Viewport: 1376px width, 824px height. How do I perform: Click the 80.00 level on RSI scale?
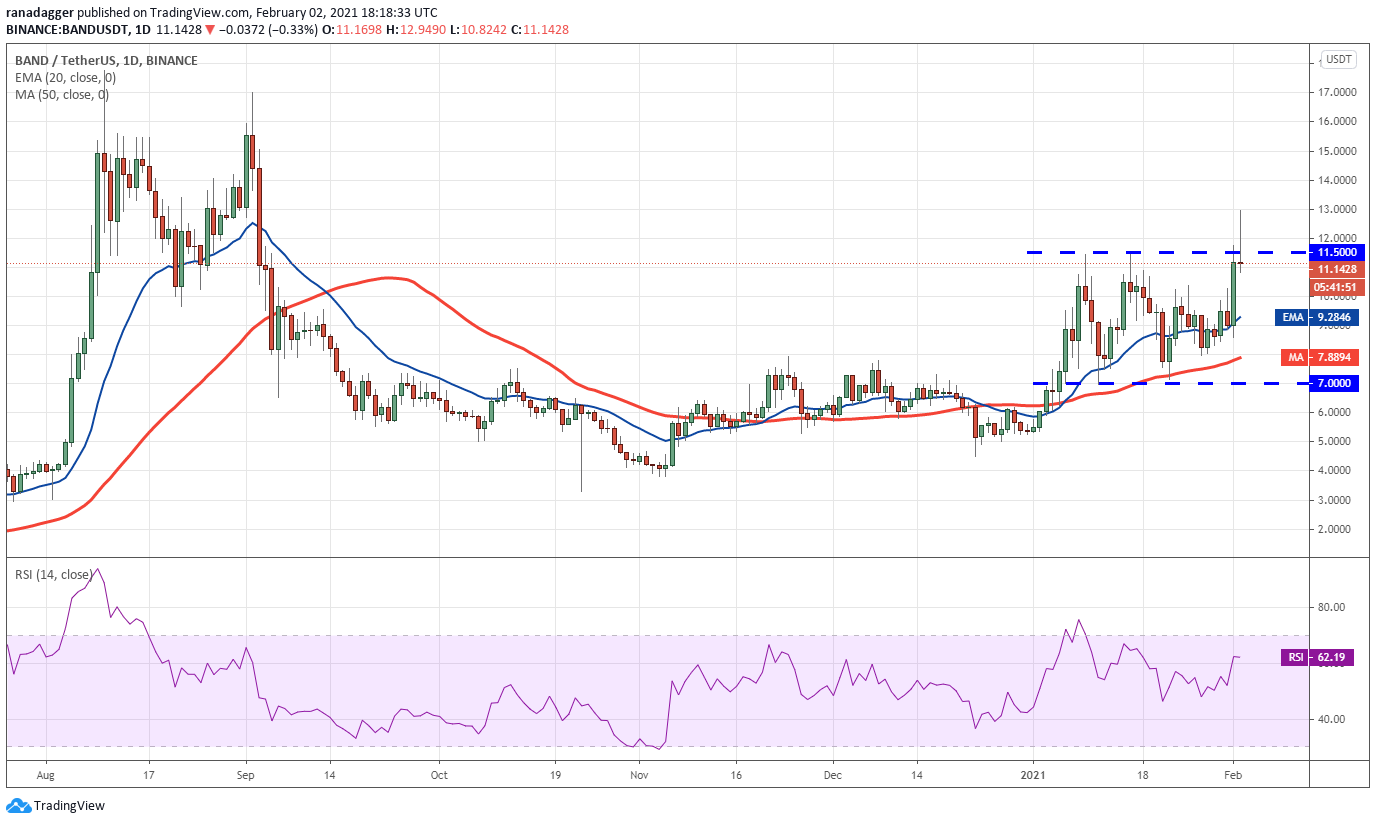click(1329, 607)
